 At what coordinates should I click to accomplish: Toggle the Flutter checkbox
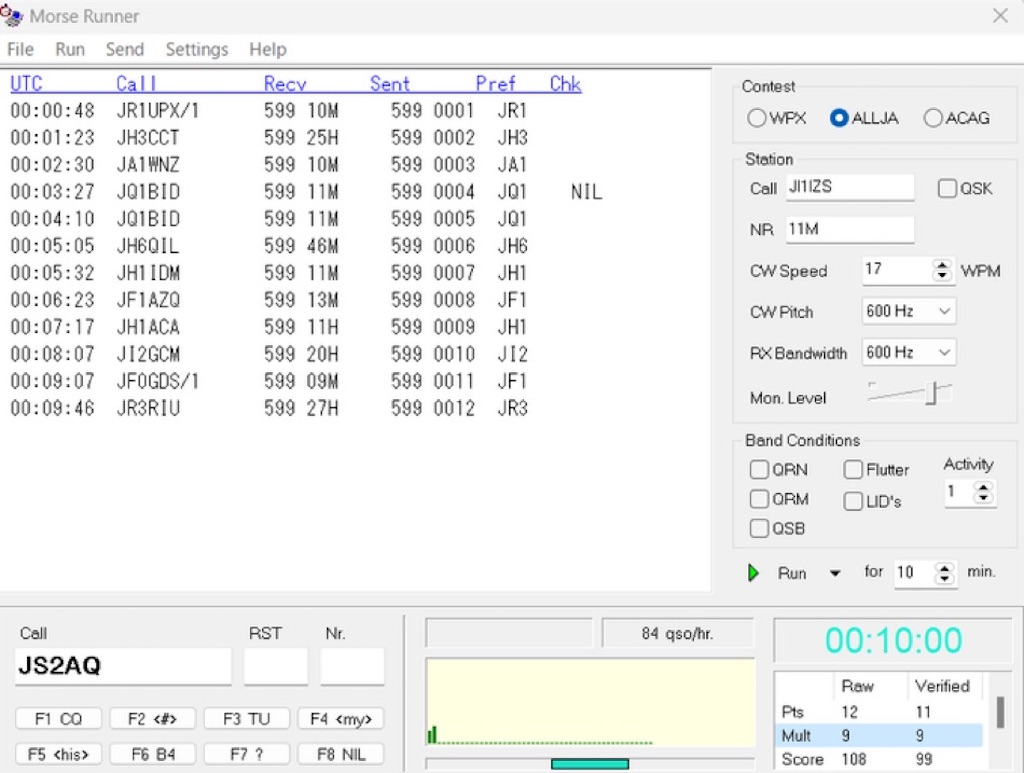853,469
